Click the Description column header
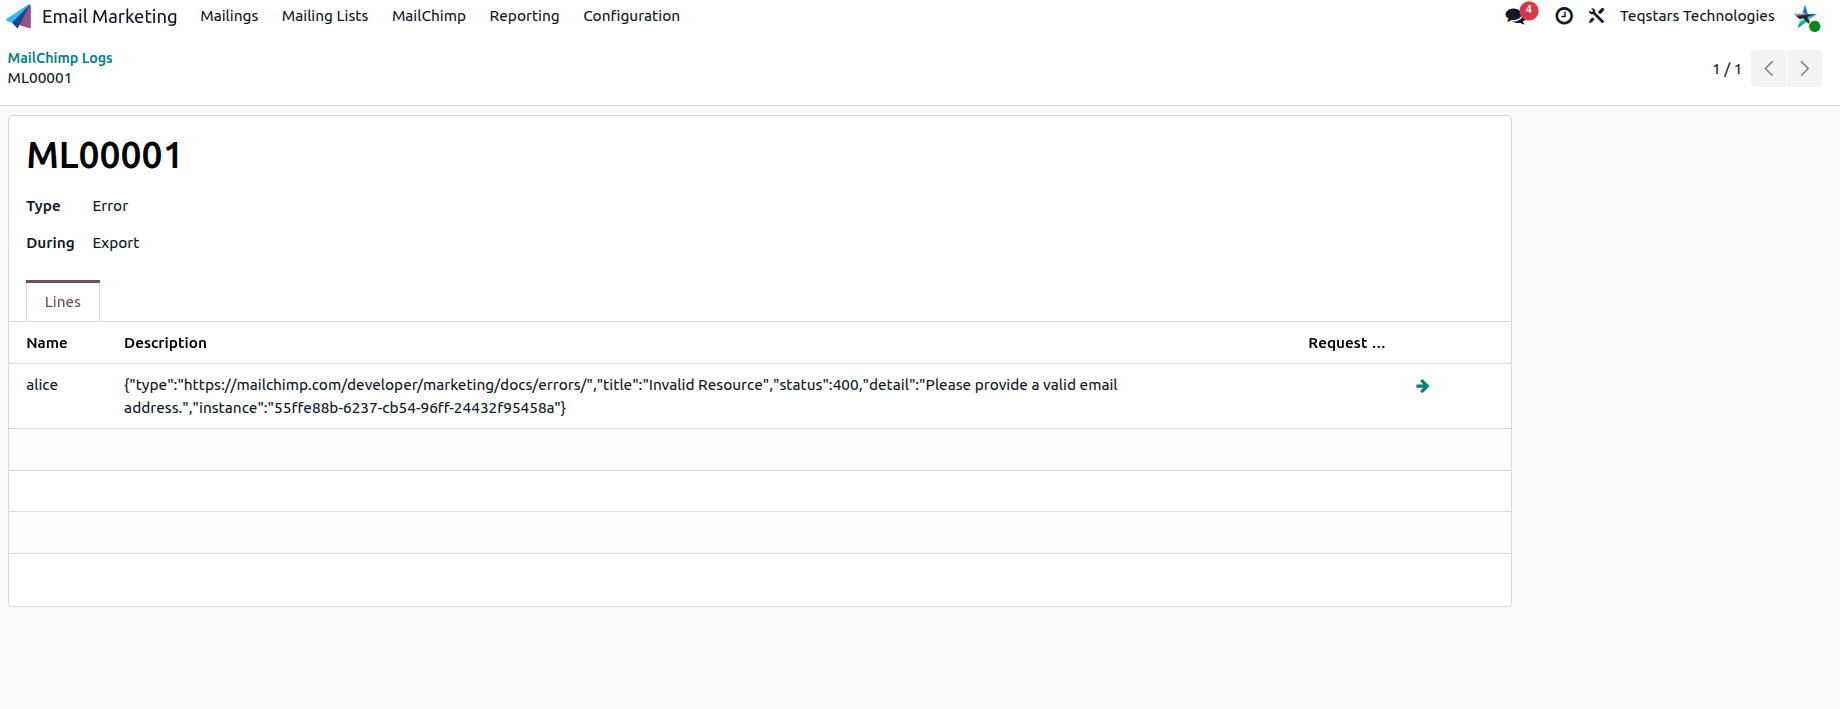 coord(165,343)
